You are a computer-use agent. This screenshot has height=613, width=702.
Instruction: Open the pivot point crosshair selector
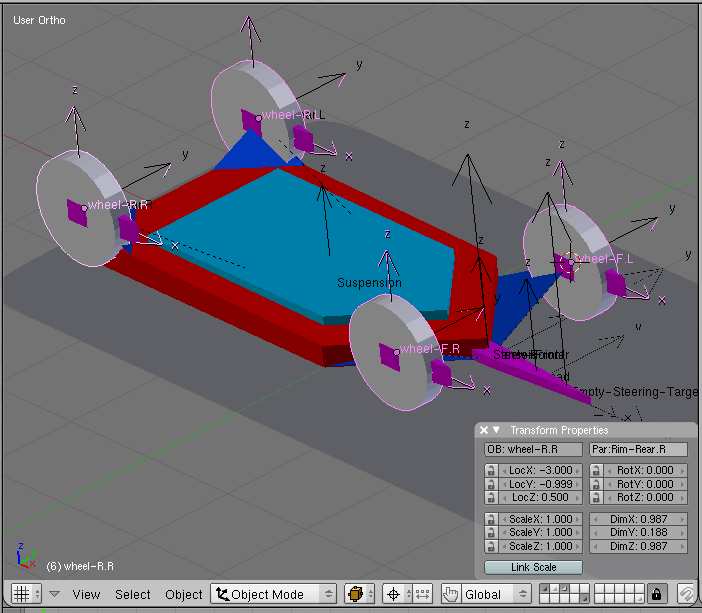(397, 594)
